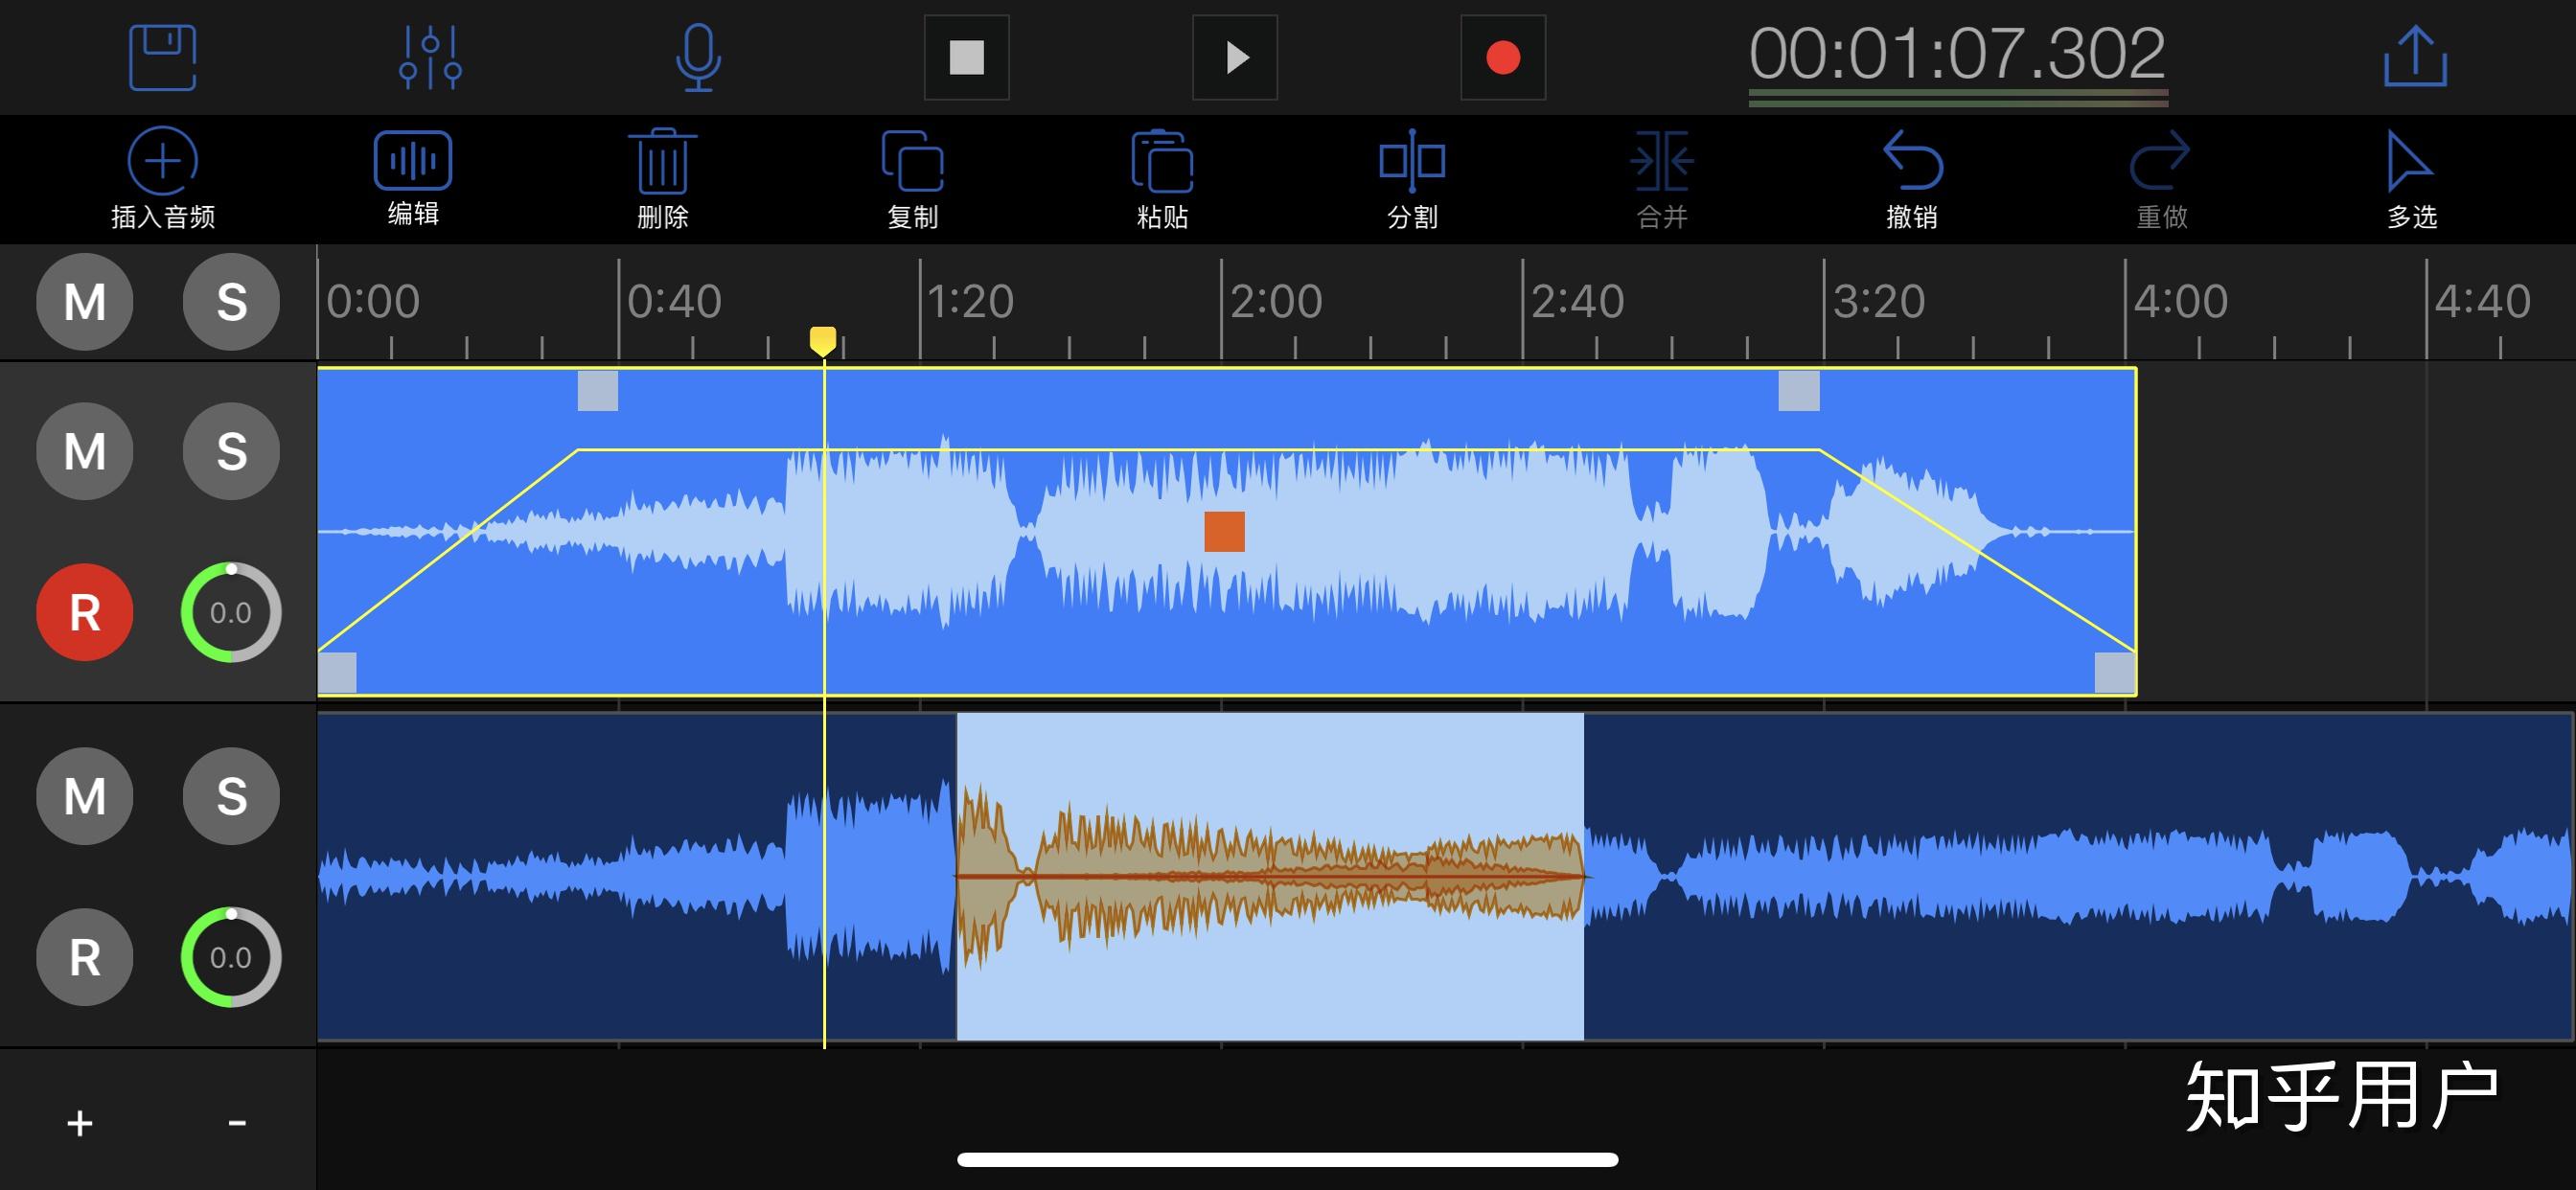This screenshot has height=1190, width=2576.
Task: Start playback with the play button
Action: coord(1235,58)
